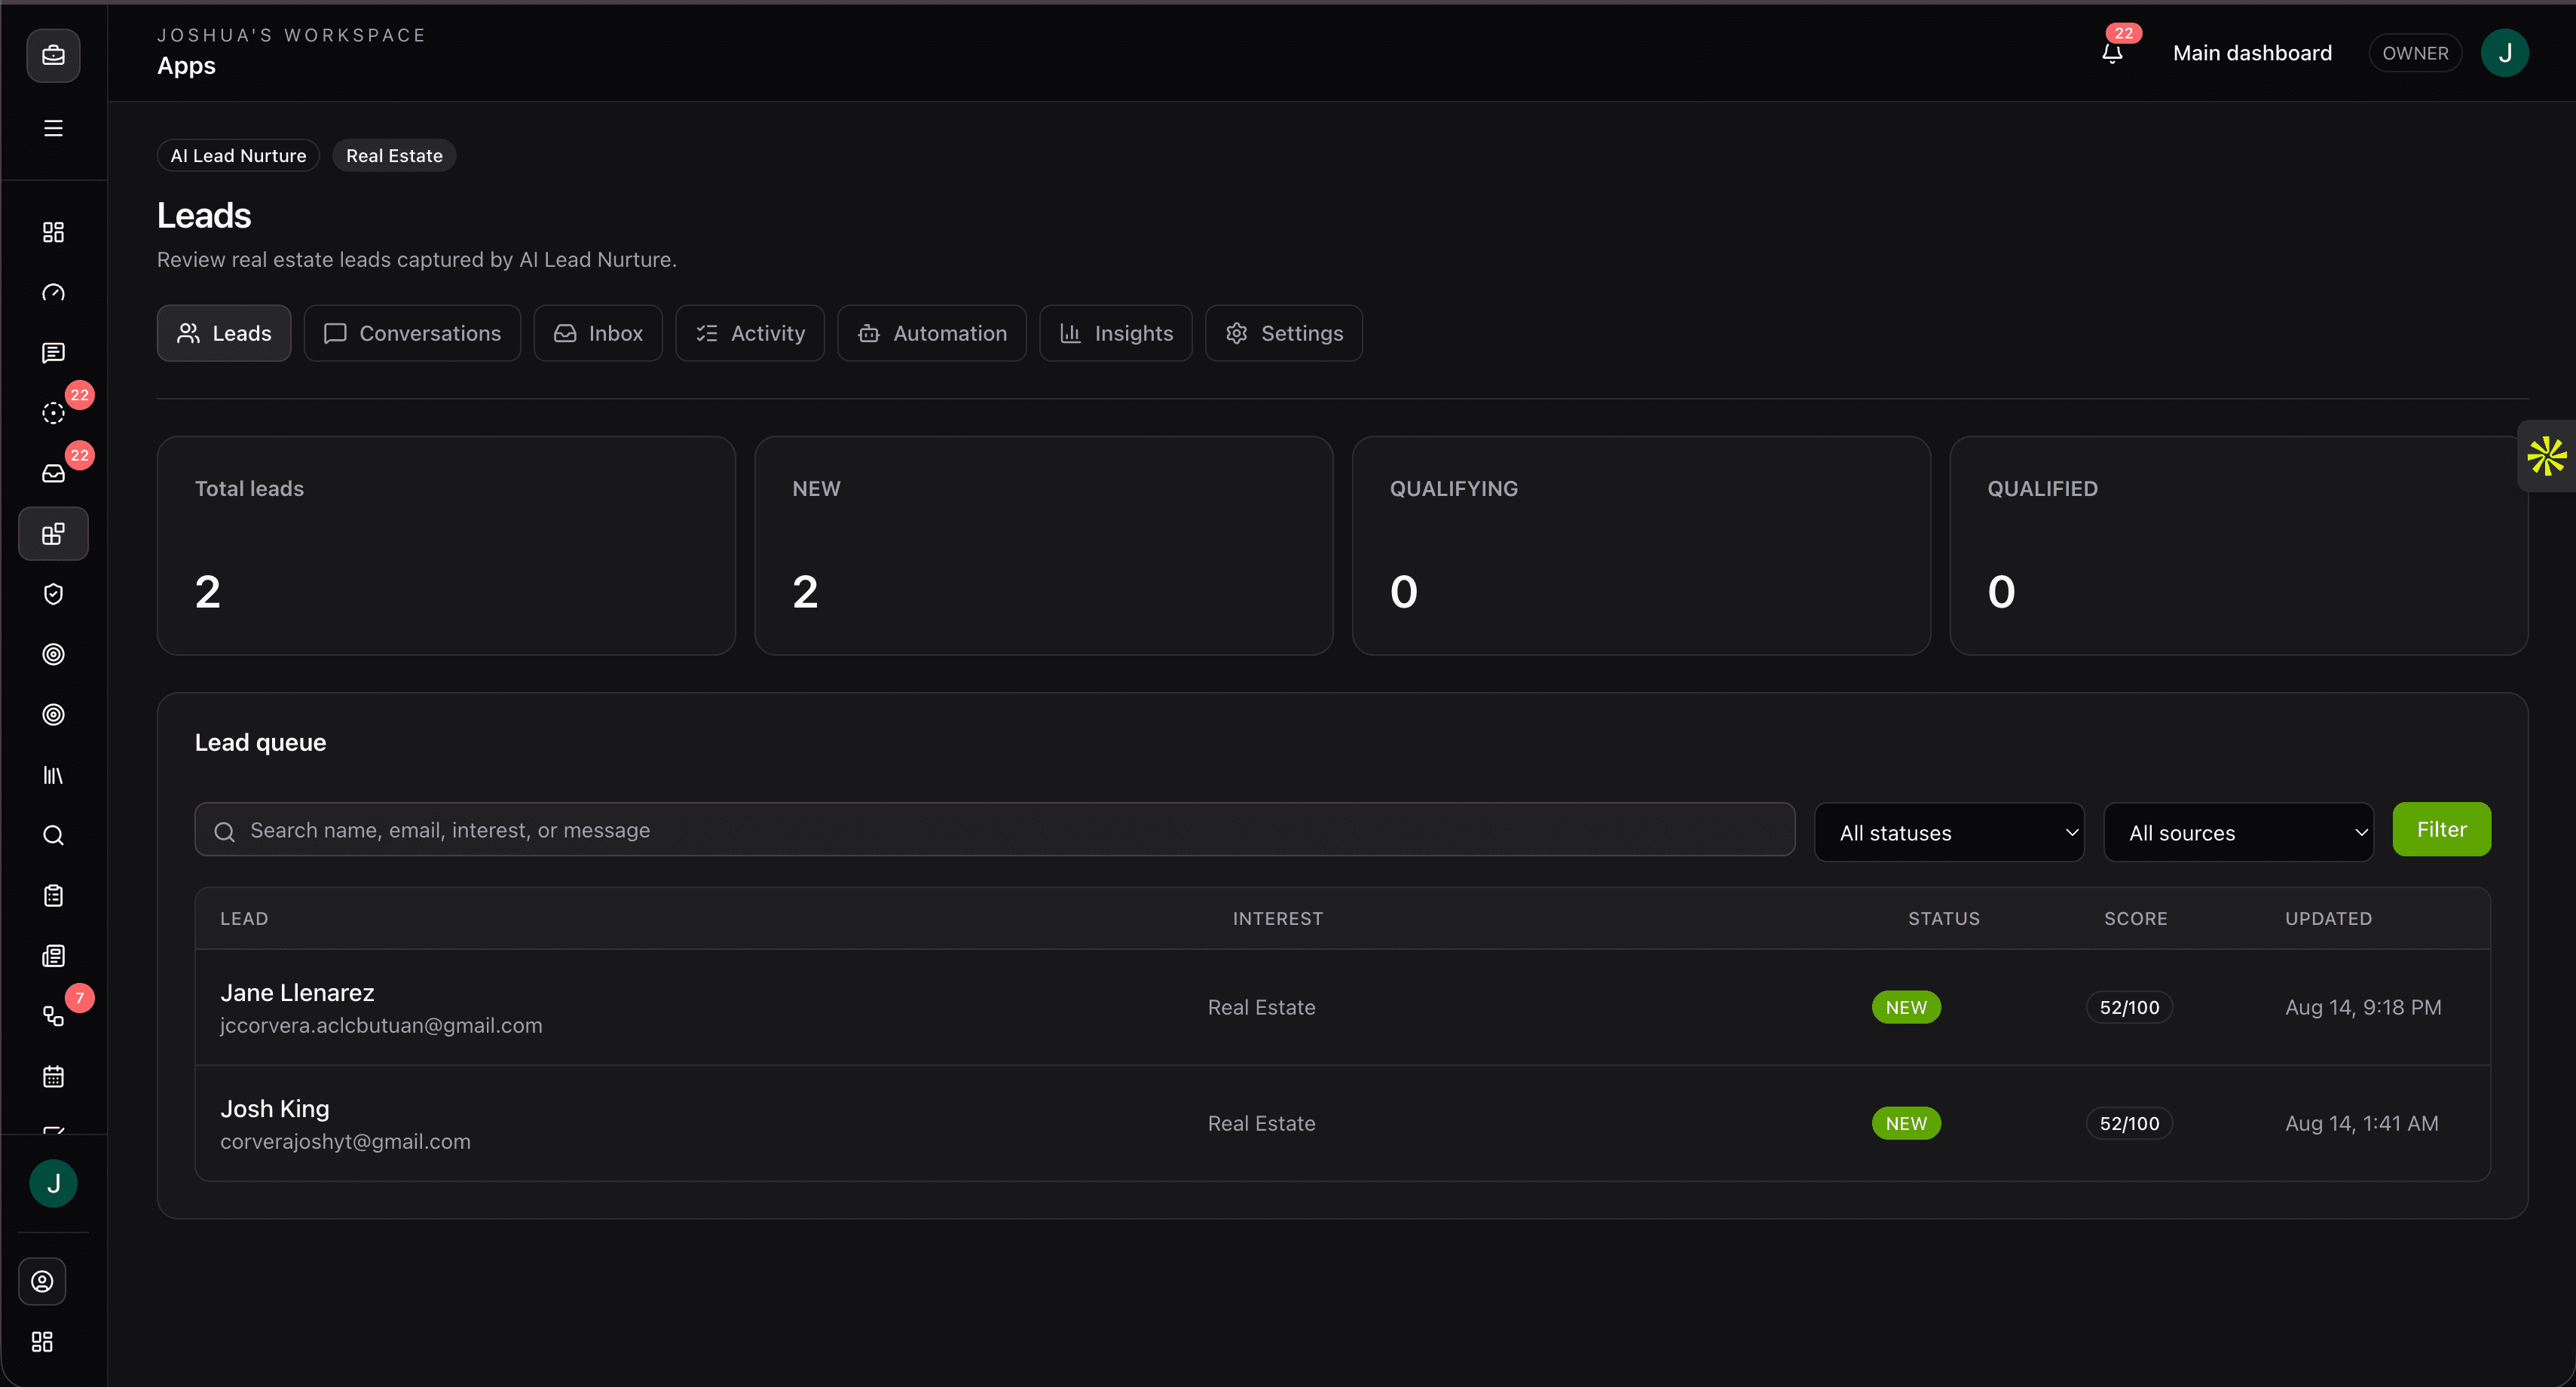Switch to the Automation tab
Screen dimensions: 2576x1387
[x=932, y=333]
